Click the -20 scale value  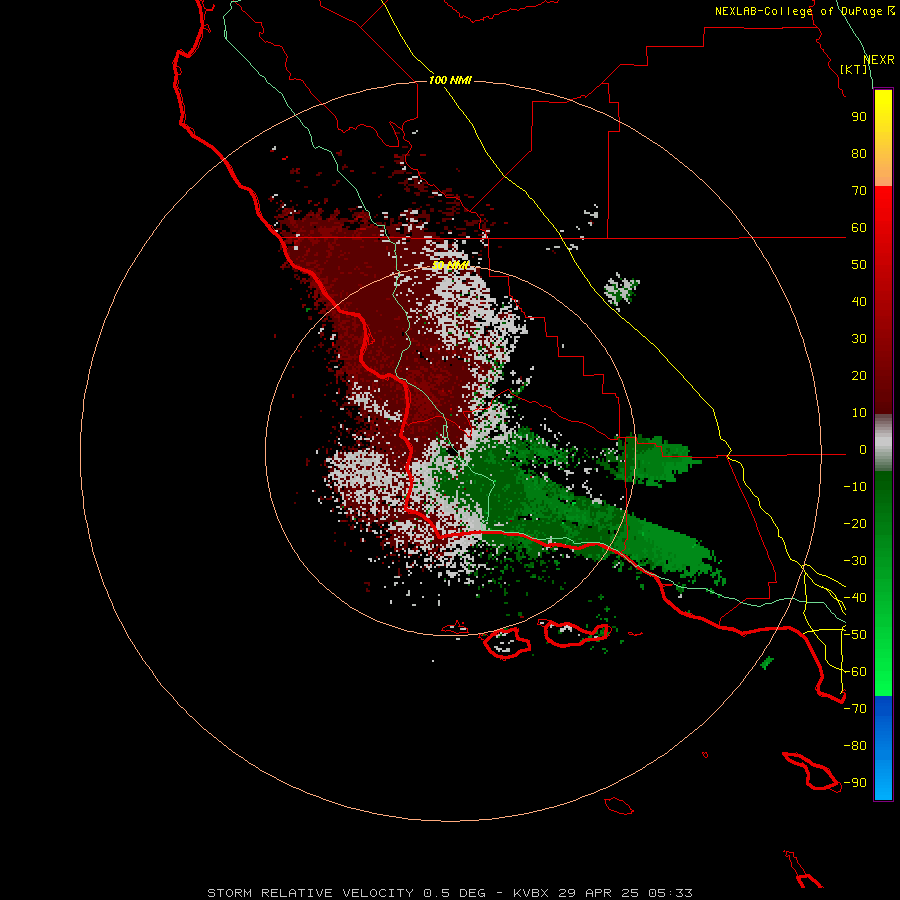pyautogui.click(x=855, y=524)
